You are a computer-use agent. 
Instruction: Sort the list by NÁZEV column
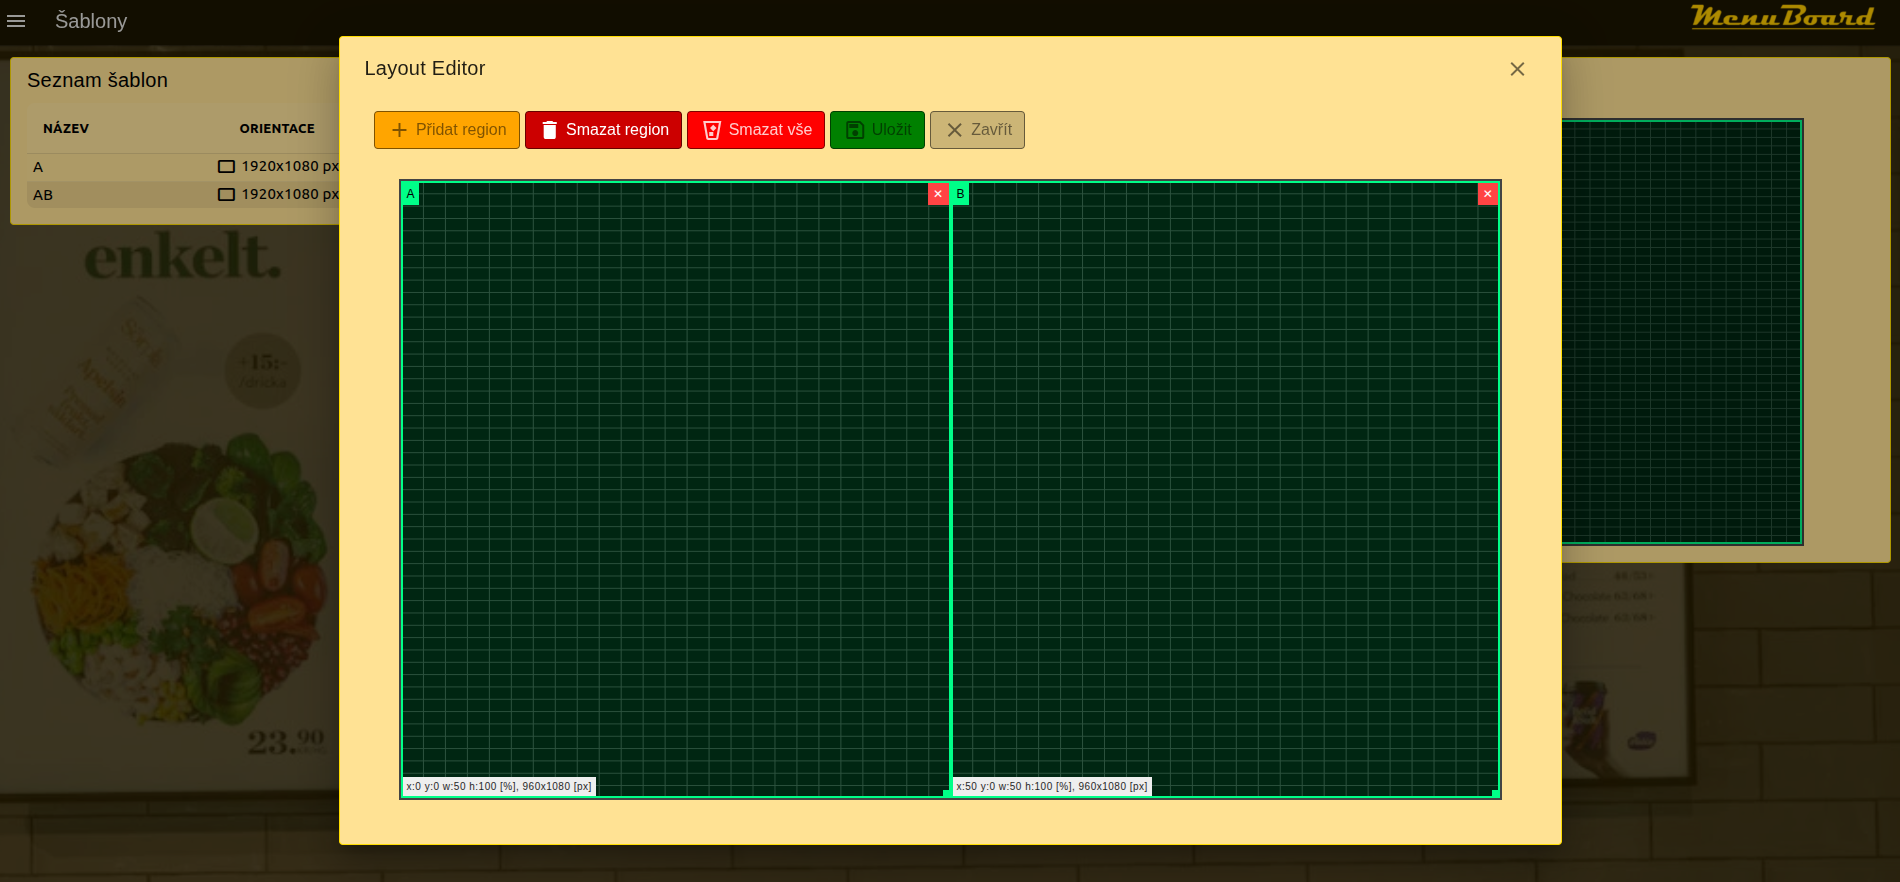[x=66, y=129]
